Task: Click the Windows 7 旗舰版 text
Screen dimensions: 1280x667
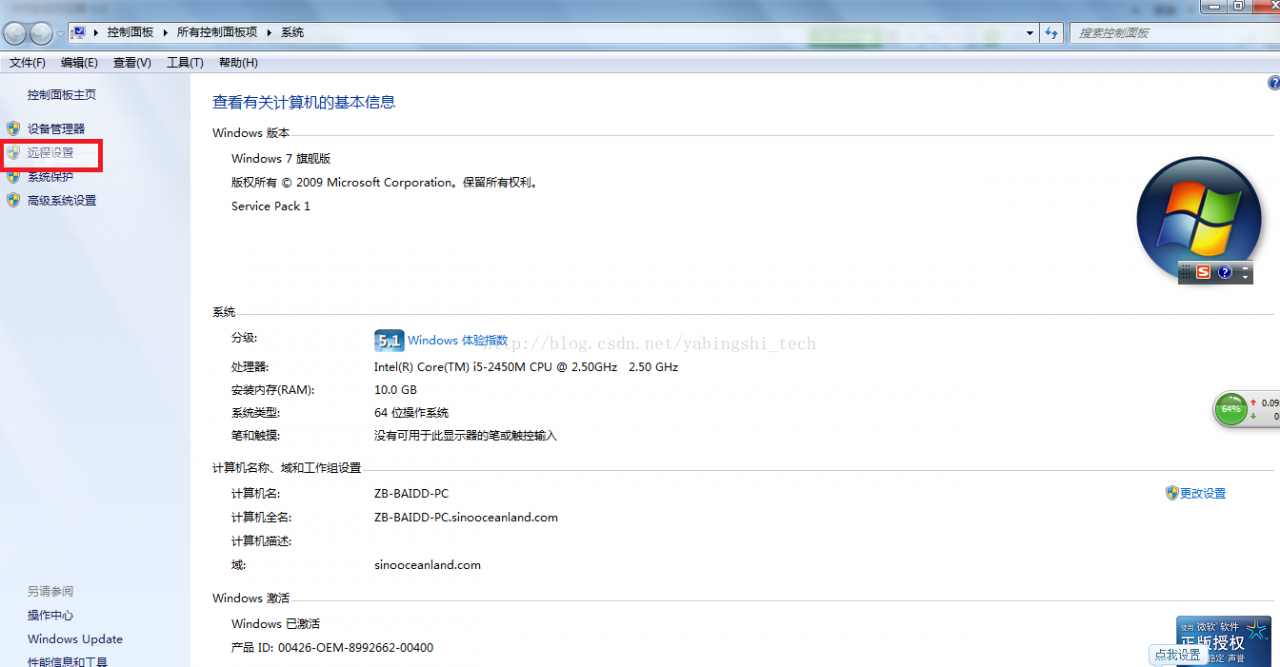Action: pyautogui.click(x=281, y=159)
